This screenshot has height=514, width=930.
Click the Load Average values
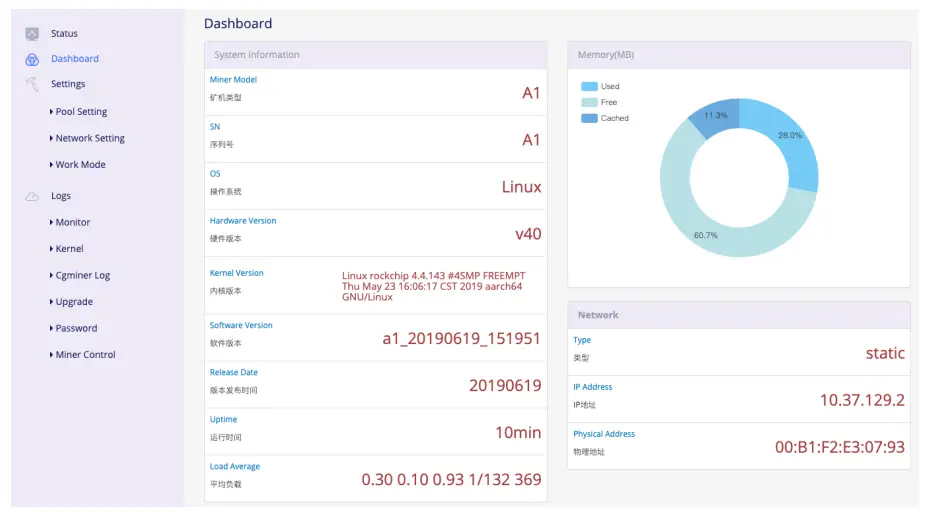click(x=451, y=480)
